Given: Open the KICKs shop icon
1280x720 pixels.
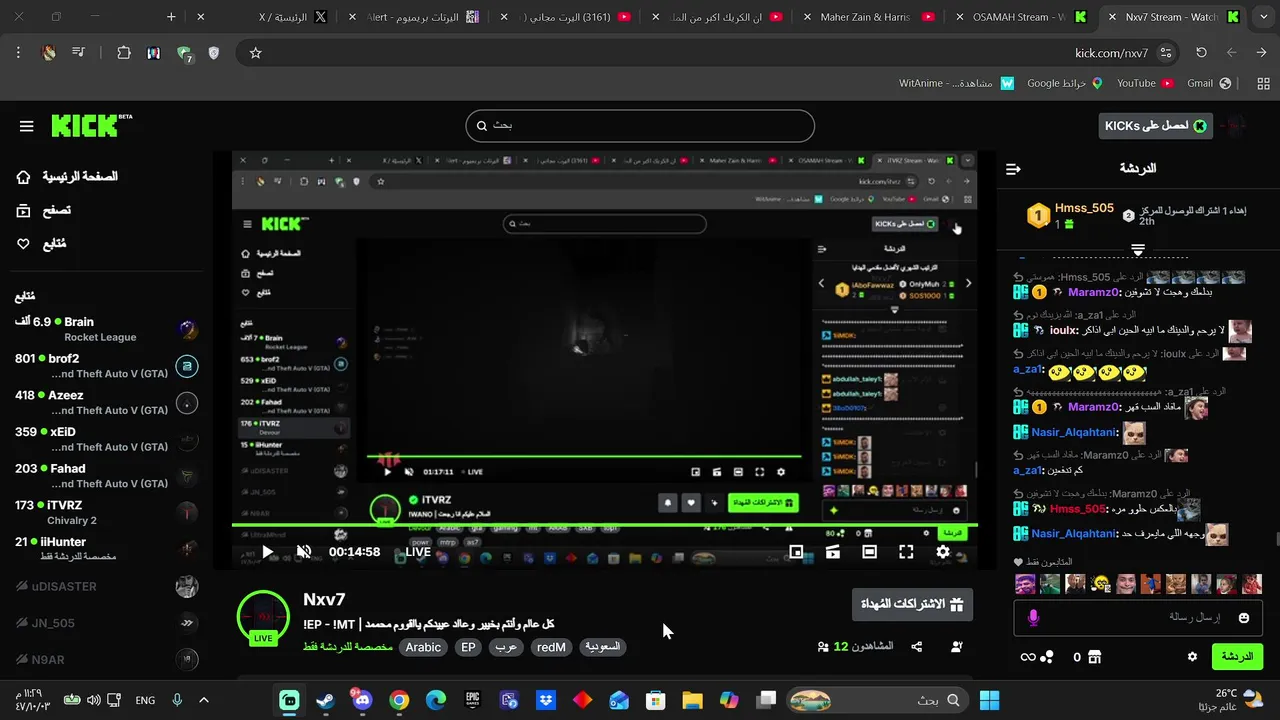Looking at the screenshot, I should pyautogui.click(x=1094, y=657).
